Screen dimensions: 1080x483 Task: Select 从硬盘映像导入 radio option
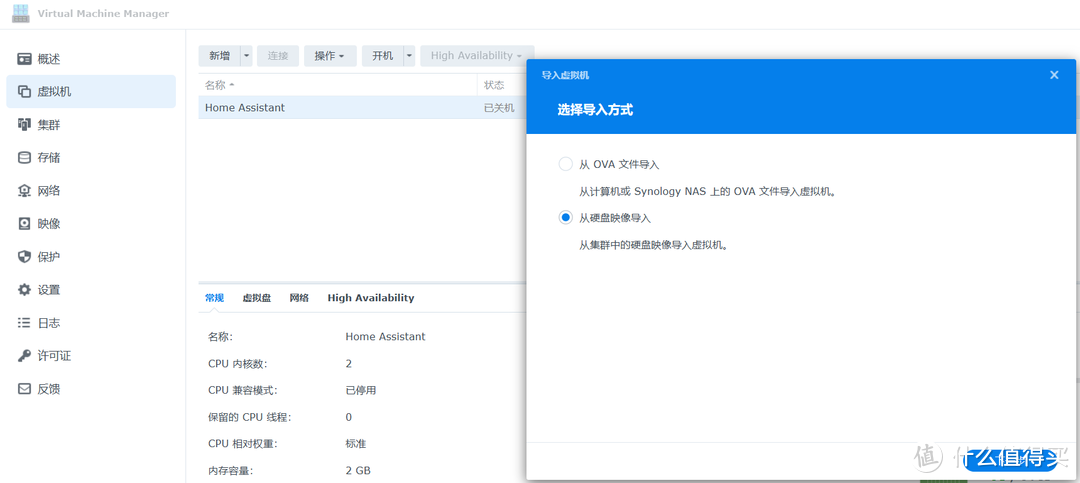tap(565, 218)
